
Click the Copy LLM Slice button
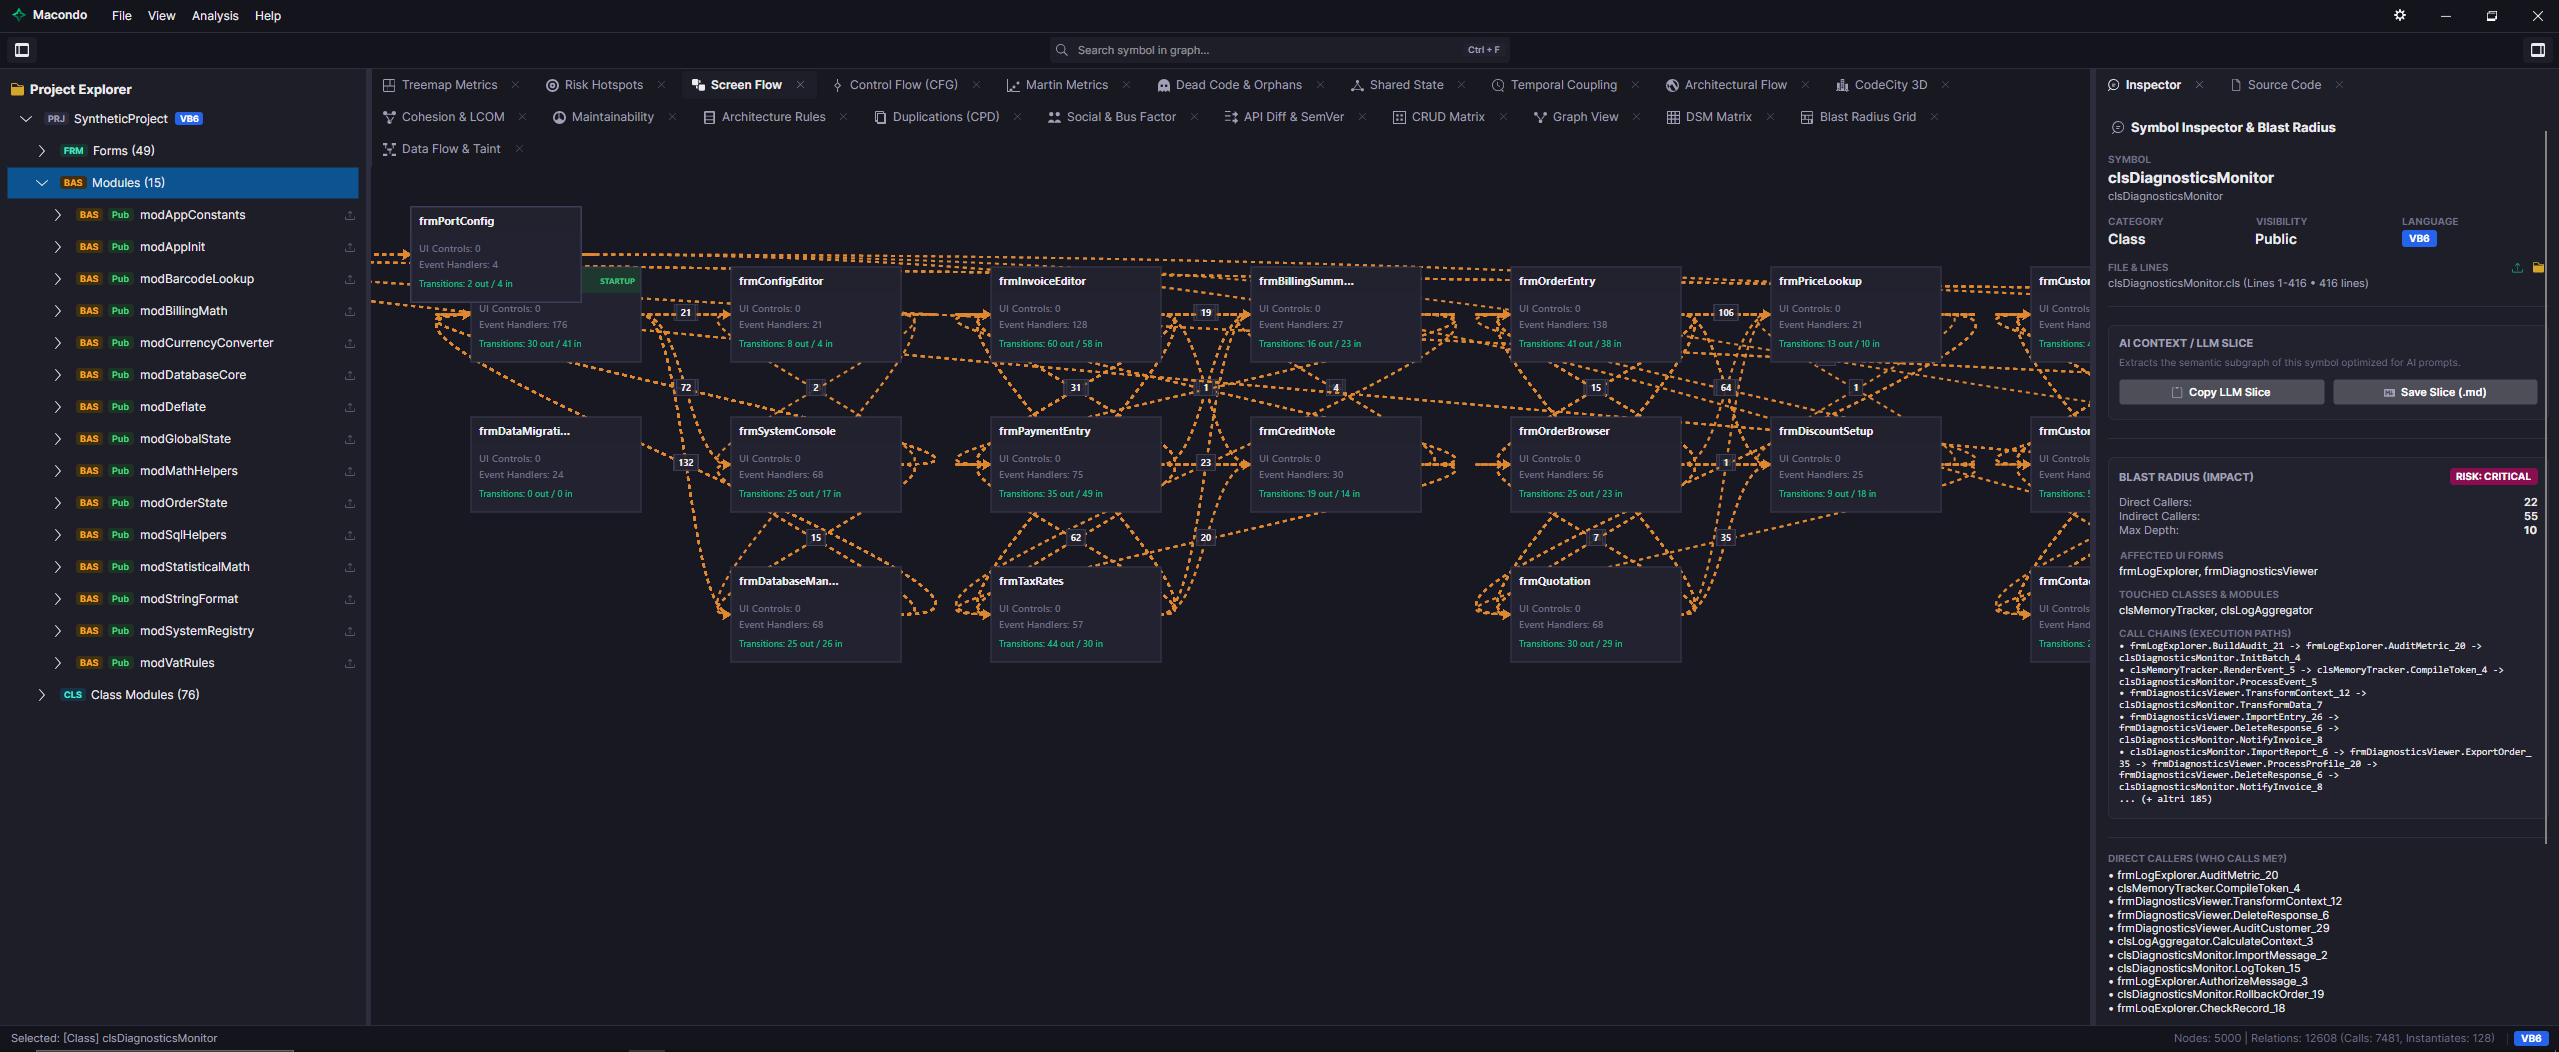(x=2221, y=392)
